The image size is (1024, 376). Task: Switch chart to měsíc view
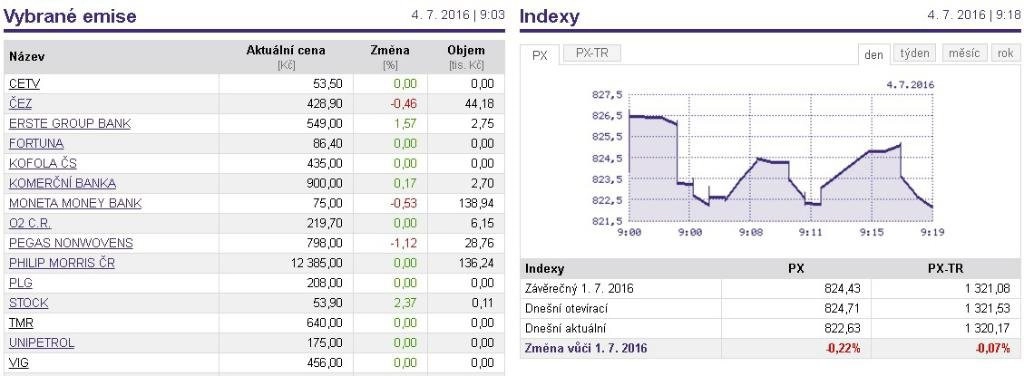point(964,54)
